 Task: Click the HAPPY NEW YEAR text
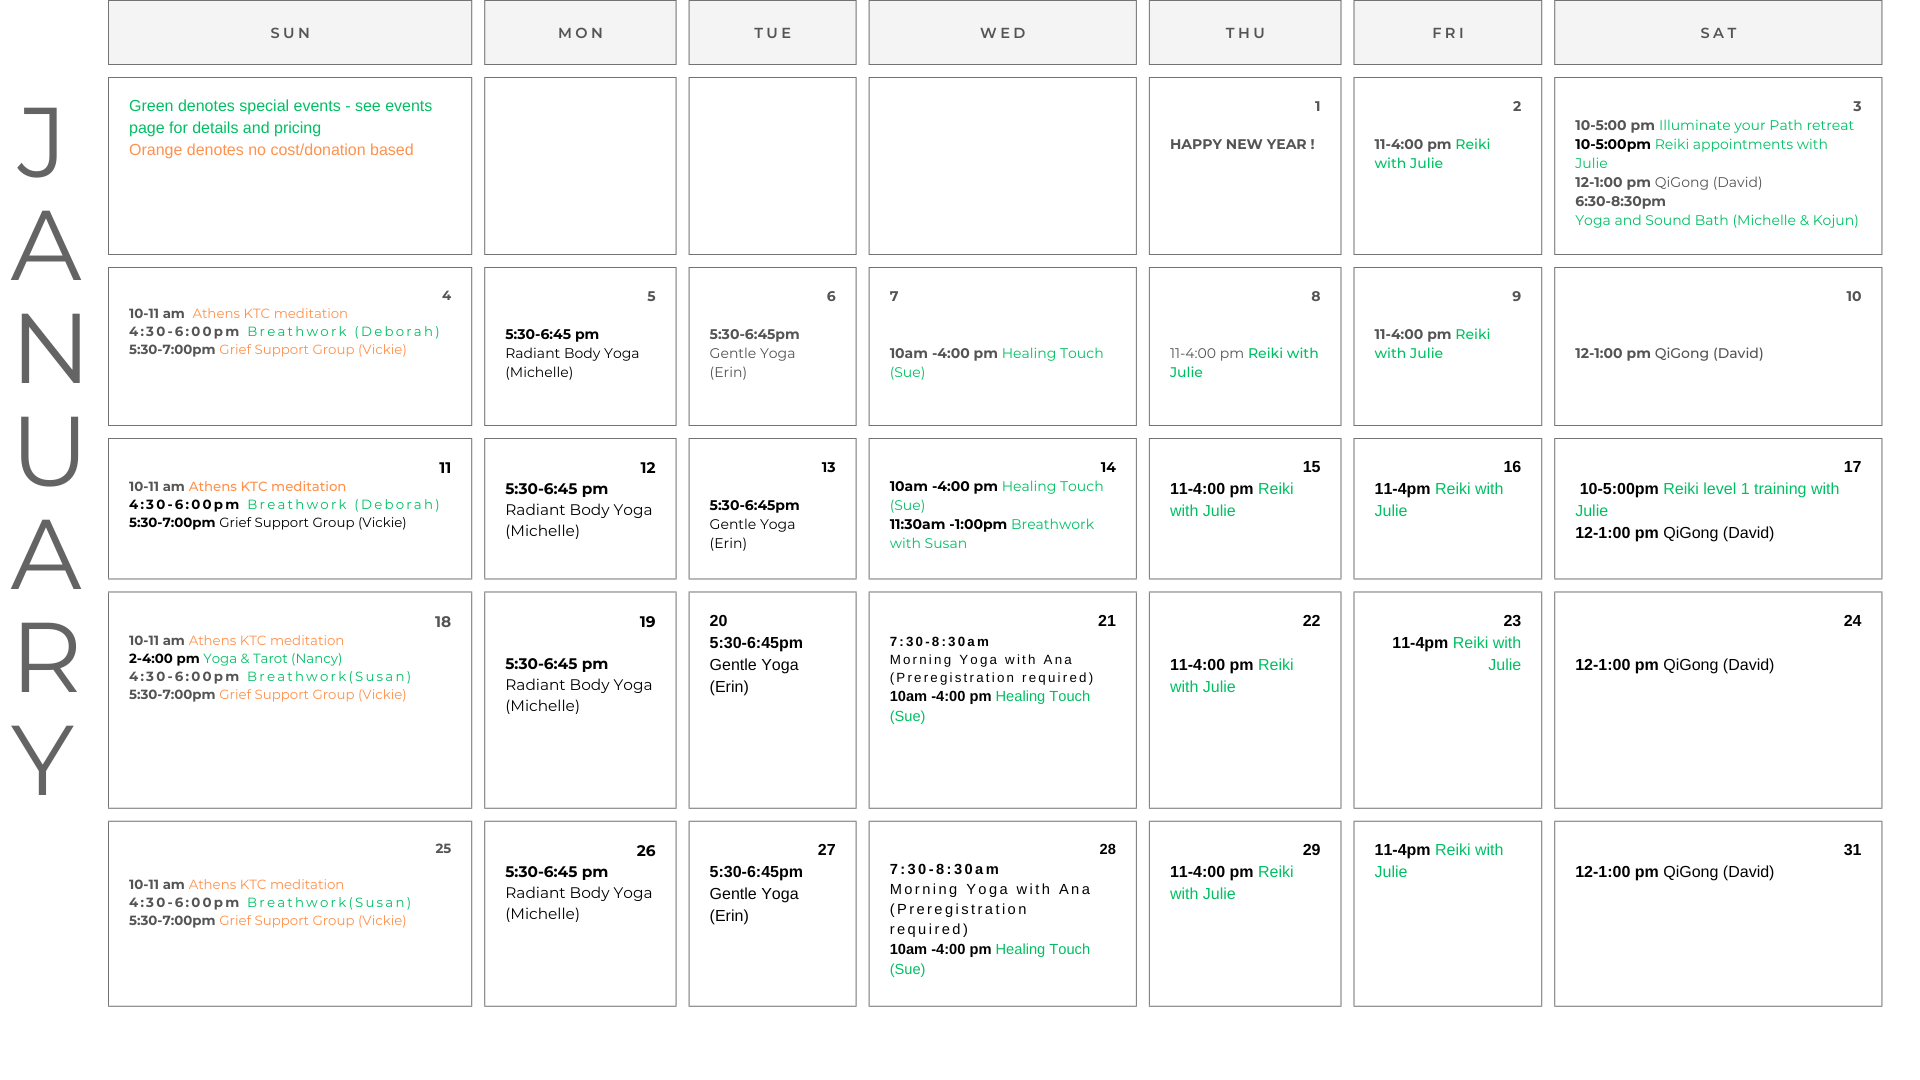pos(1242,144)
